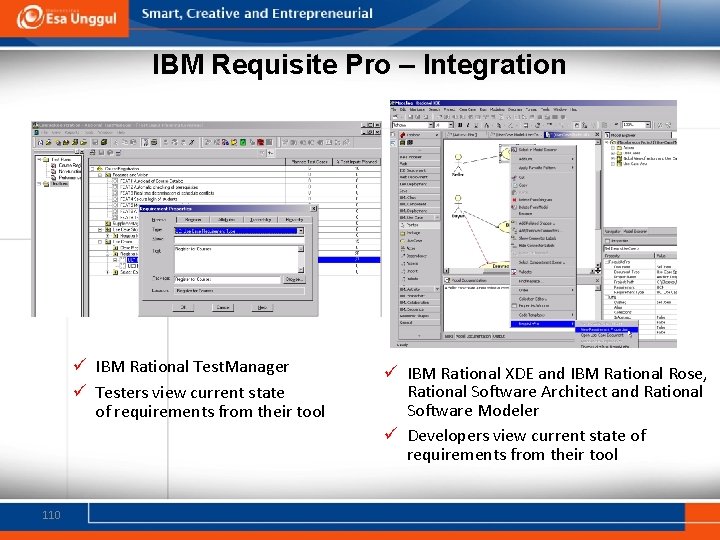Open the zoom percentage dropdown in XDE toolbar
720x540 pixels.
(648, 125)
